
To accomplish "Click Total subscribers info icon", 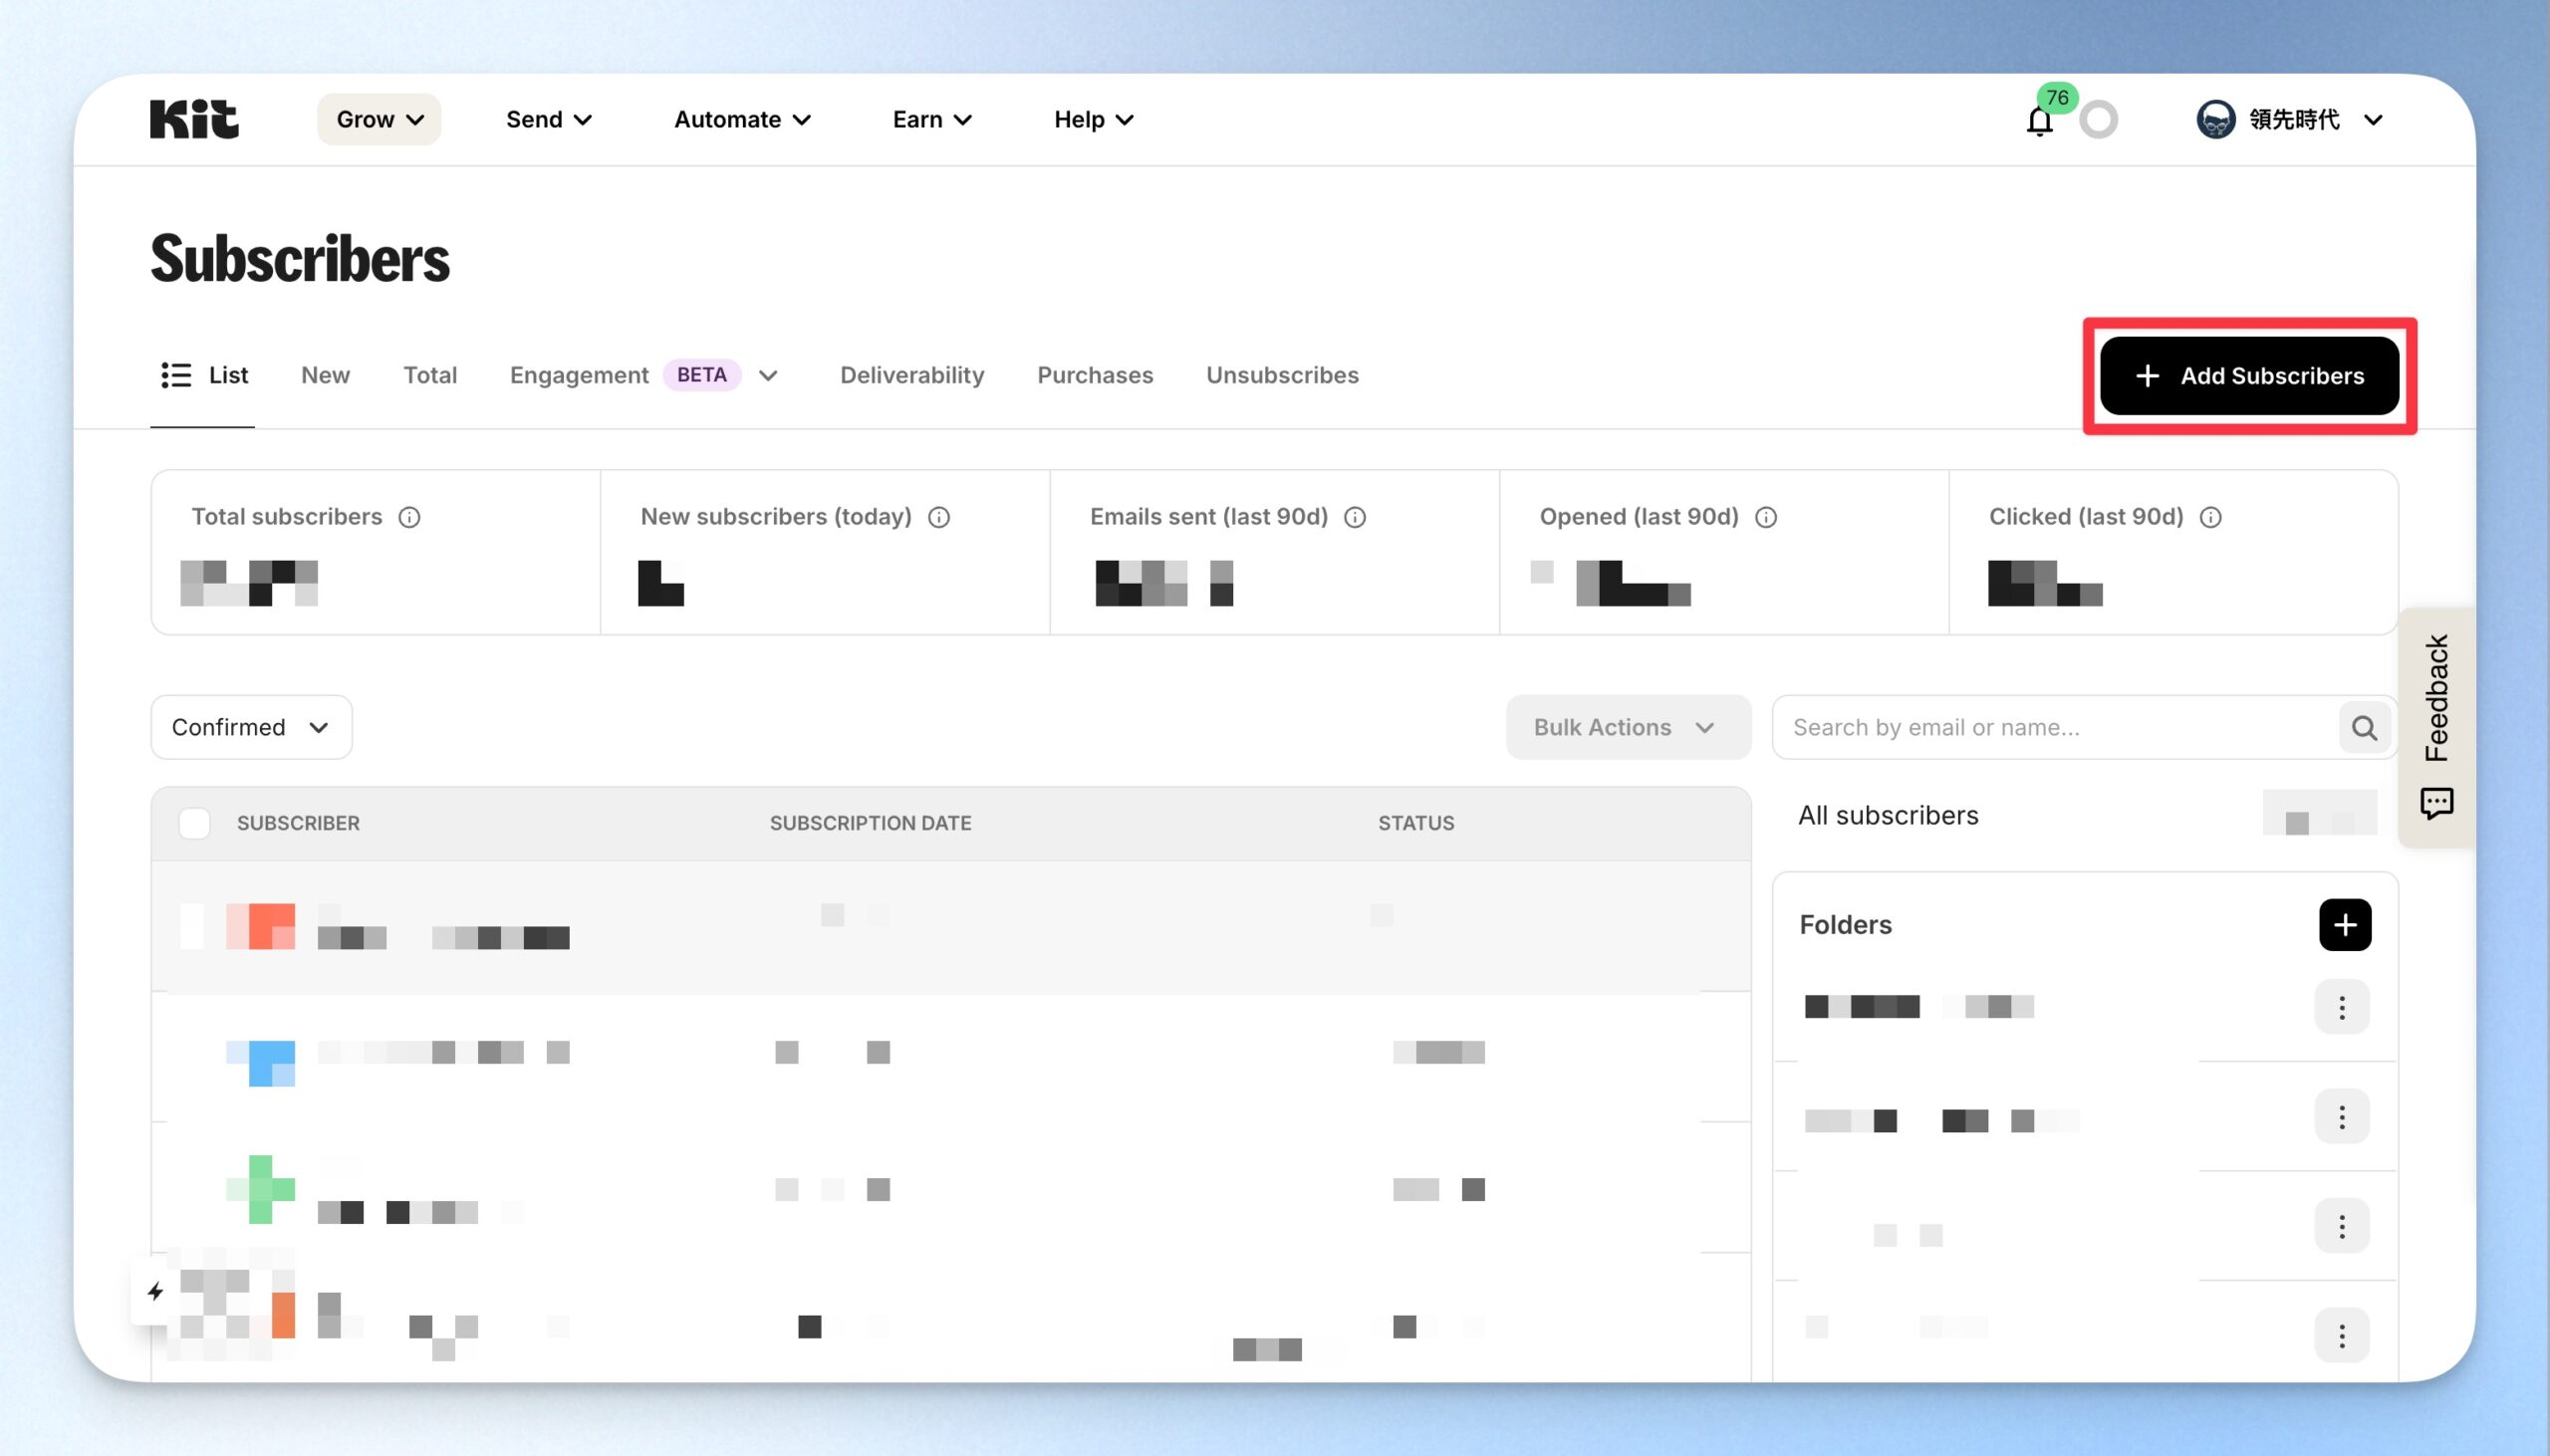I will tap(409, 517).
